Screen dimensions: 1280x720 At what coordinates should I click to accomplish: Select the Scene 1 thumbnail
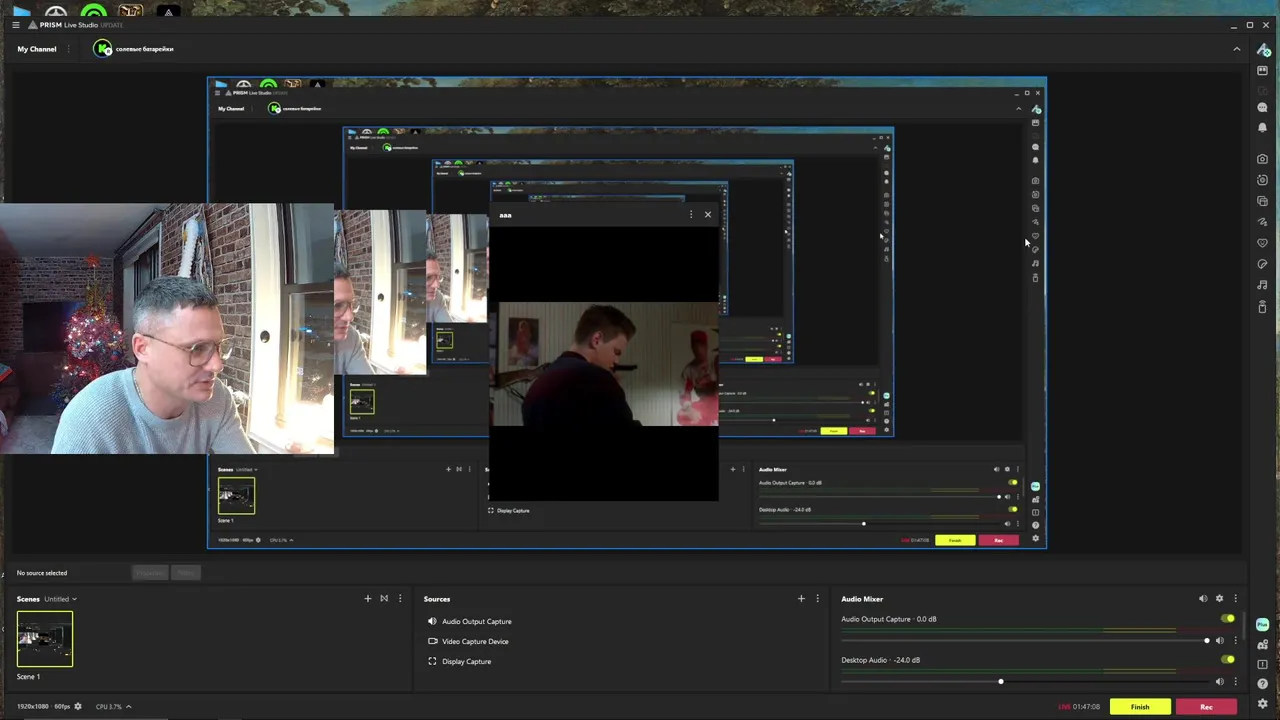pos(45,638)
